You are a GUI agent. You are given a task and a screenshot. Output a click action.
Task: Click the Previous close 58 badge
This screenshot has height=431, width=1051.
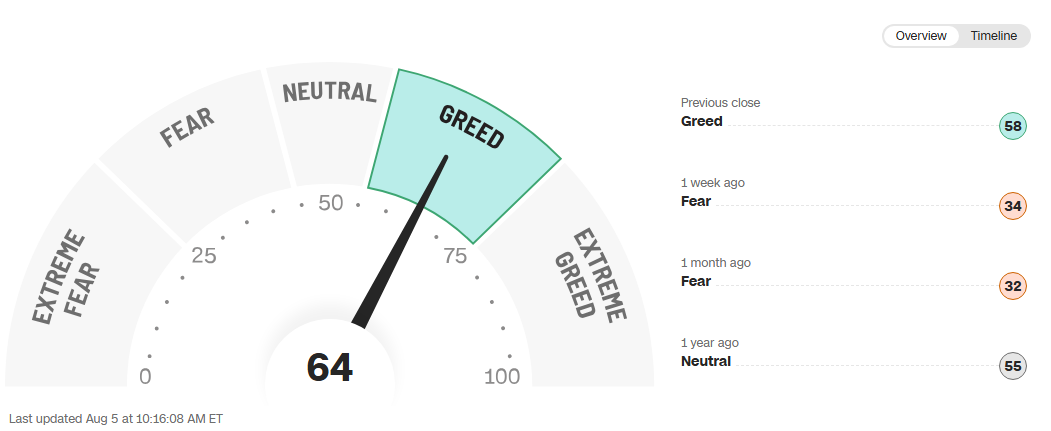(x=1012, y=126)
